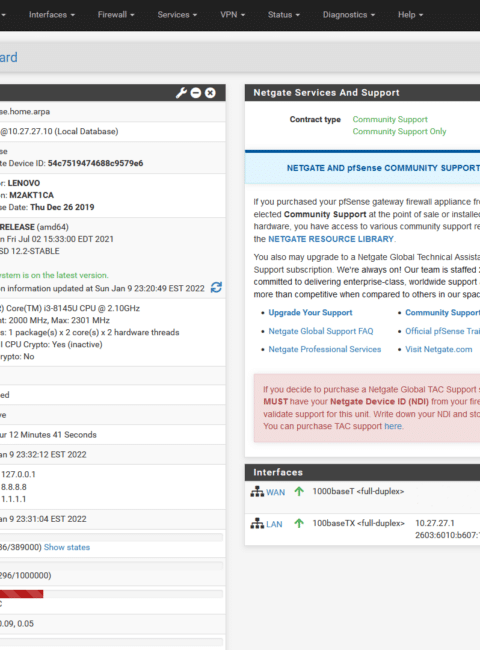
Task: Open the NETGATE RESOURCE LIBRARY link
Action: 331,239
